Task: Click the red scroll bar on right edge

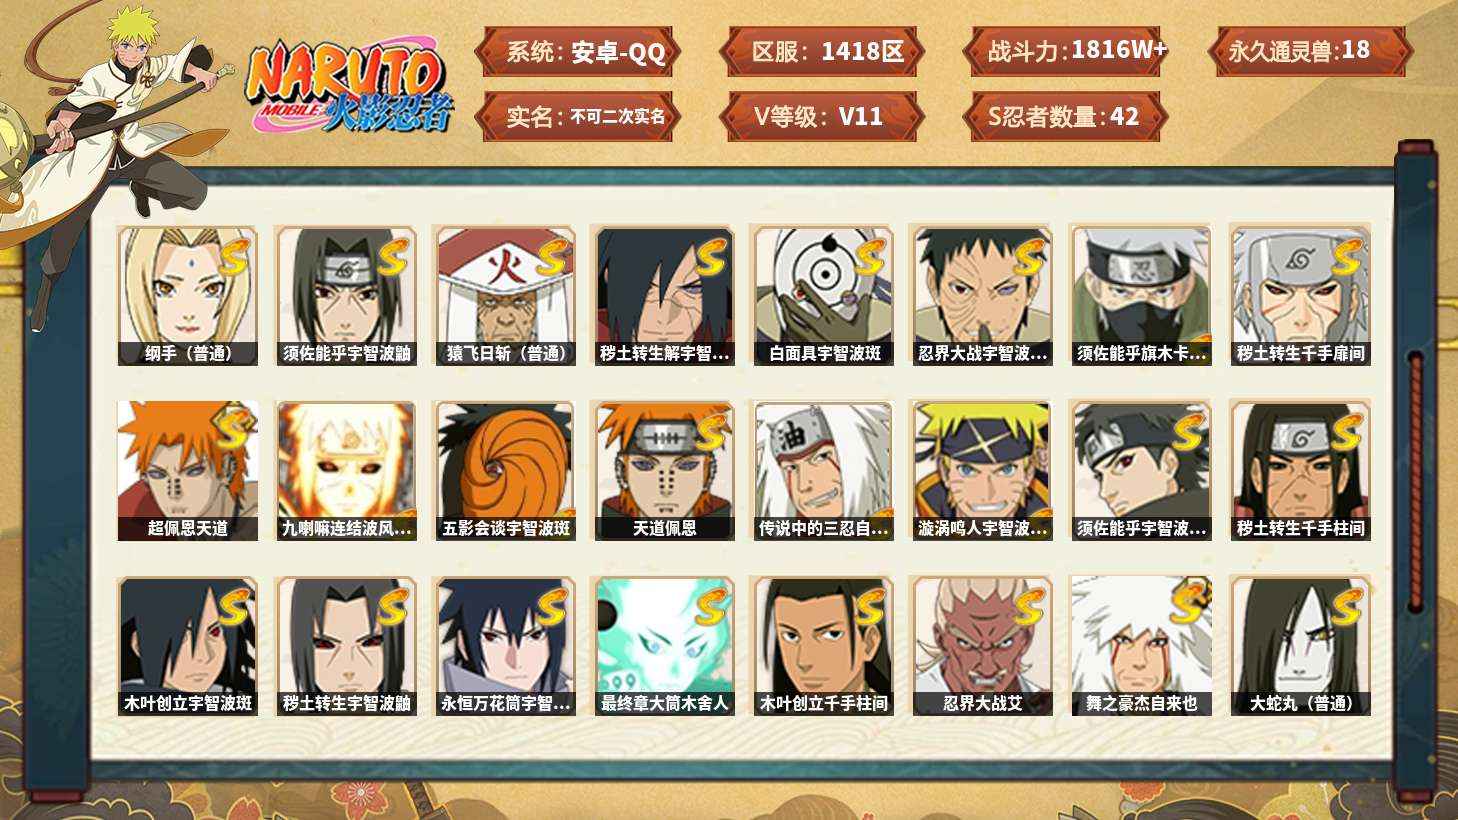Action: tap(1415, 479)
